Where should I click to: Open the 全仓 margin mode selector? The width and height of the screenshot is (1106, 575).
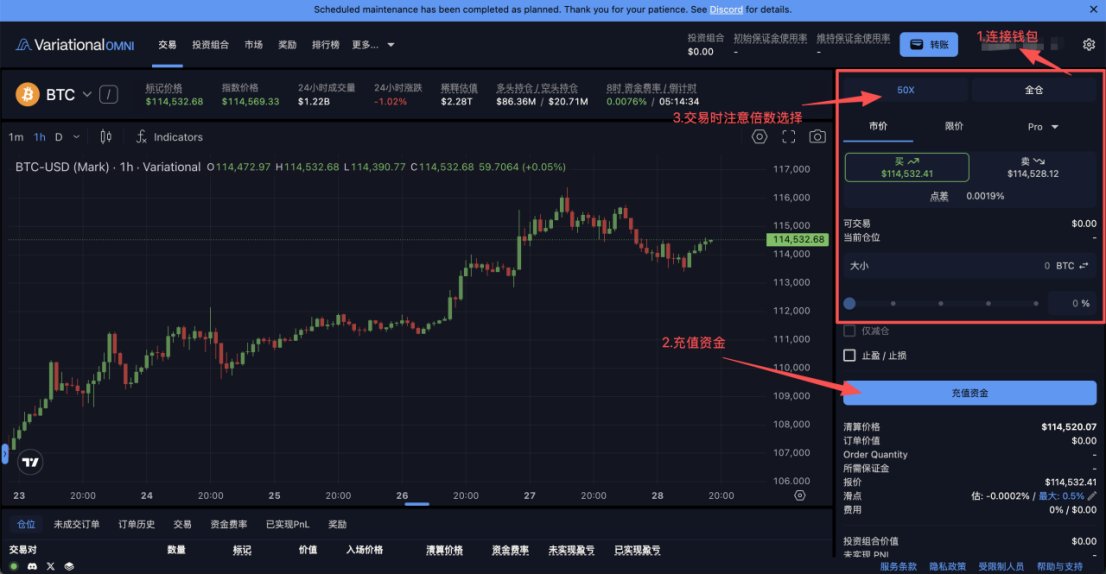click(1034, 90)
